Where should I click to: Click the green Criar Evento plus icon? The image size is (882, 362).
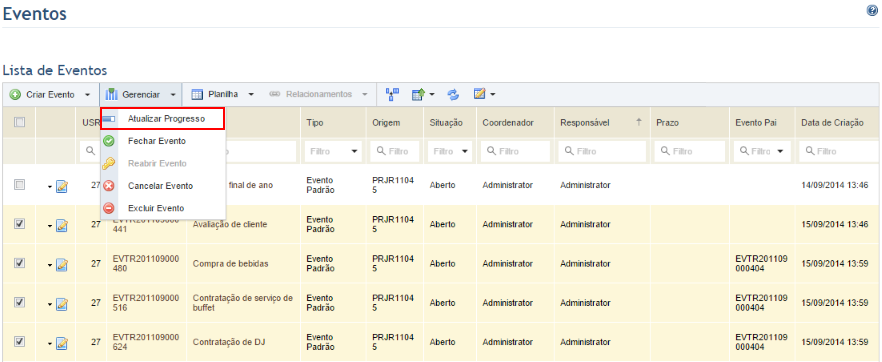[15, 94]
